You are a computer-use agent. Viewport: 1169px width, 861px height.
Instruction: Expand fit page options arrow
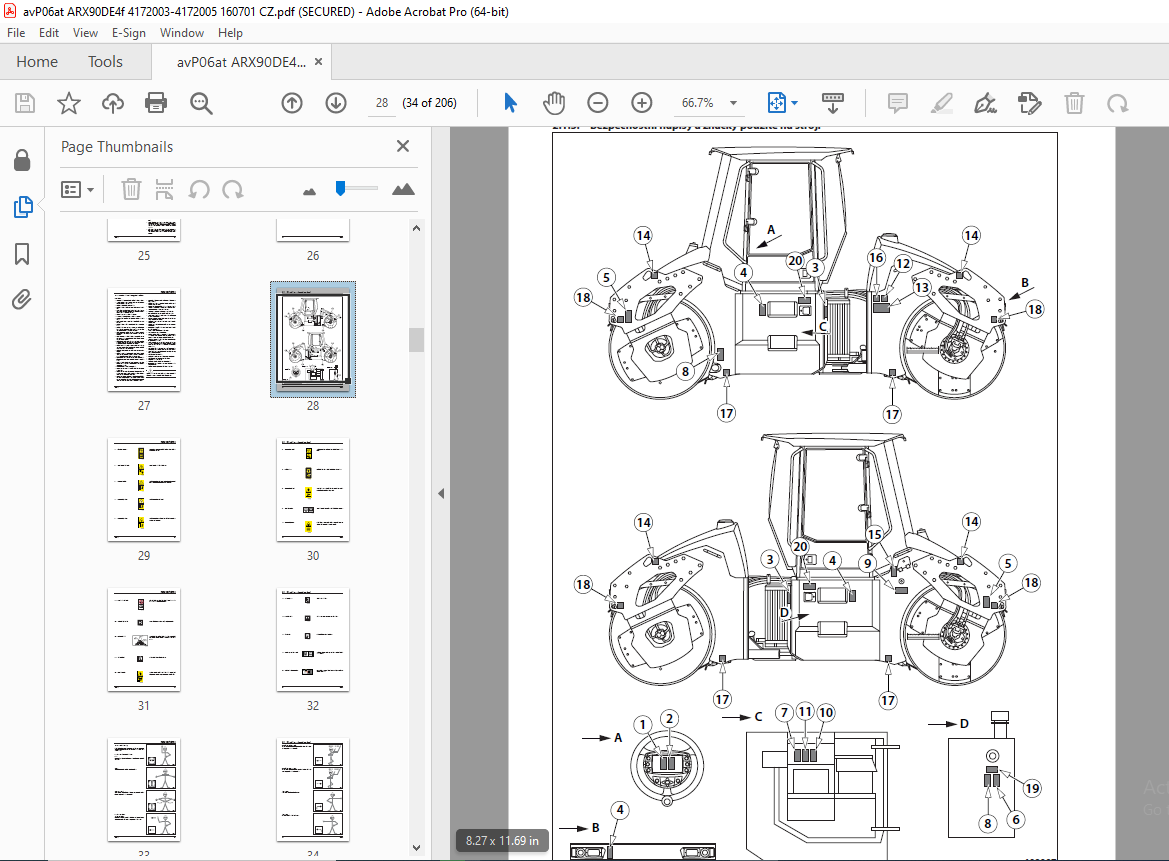(x=794, y=103)
